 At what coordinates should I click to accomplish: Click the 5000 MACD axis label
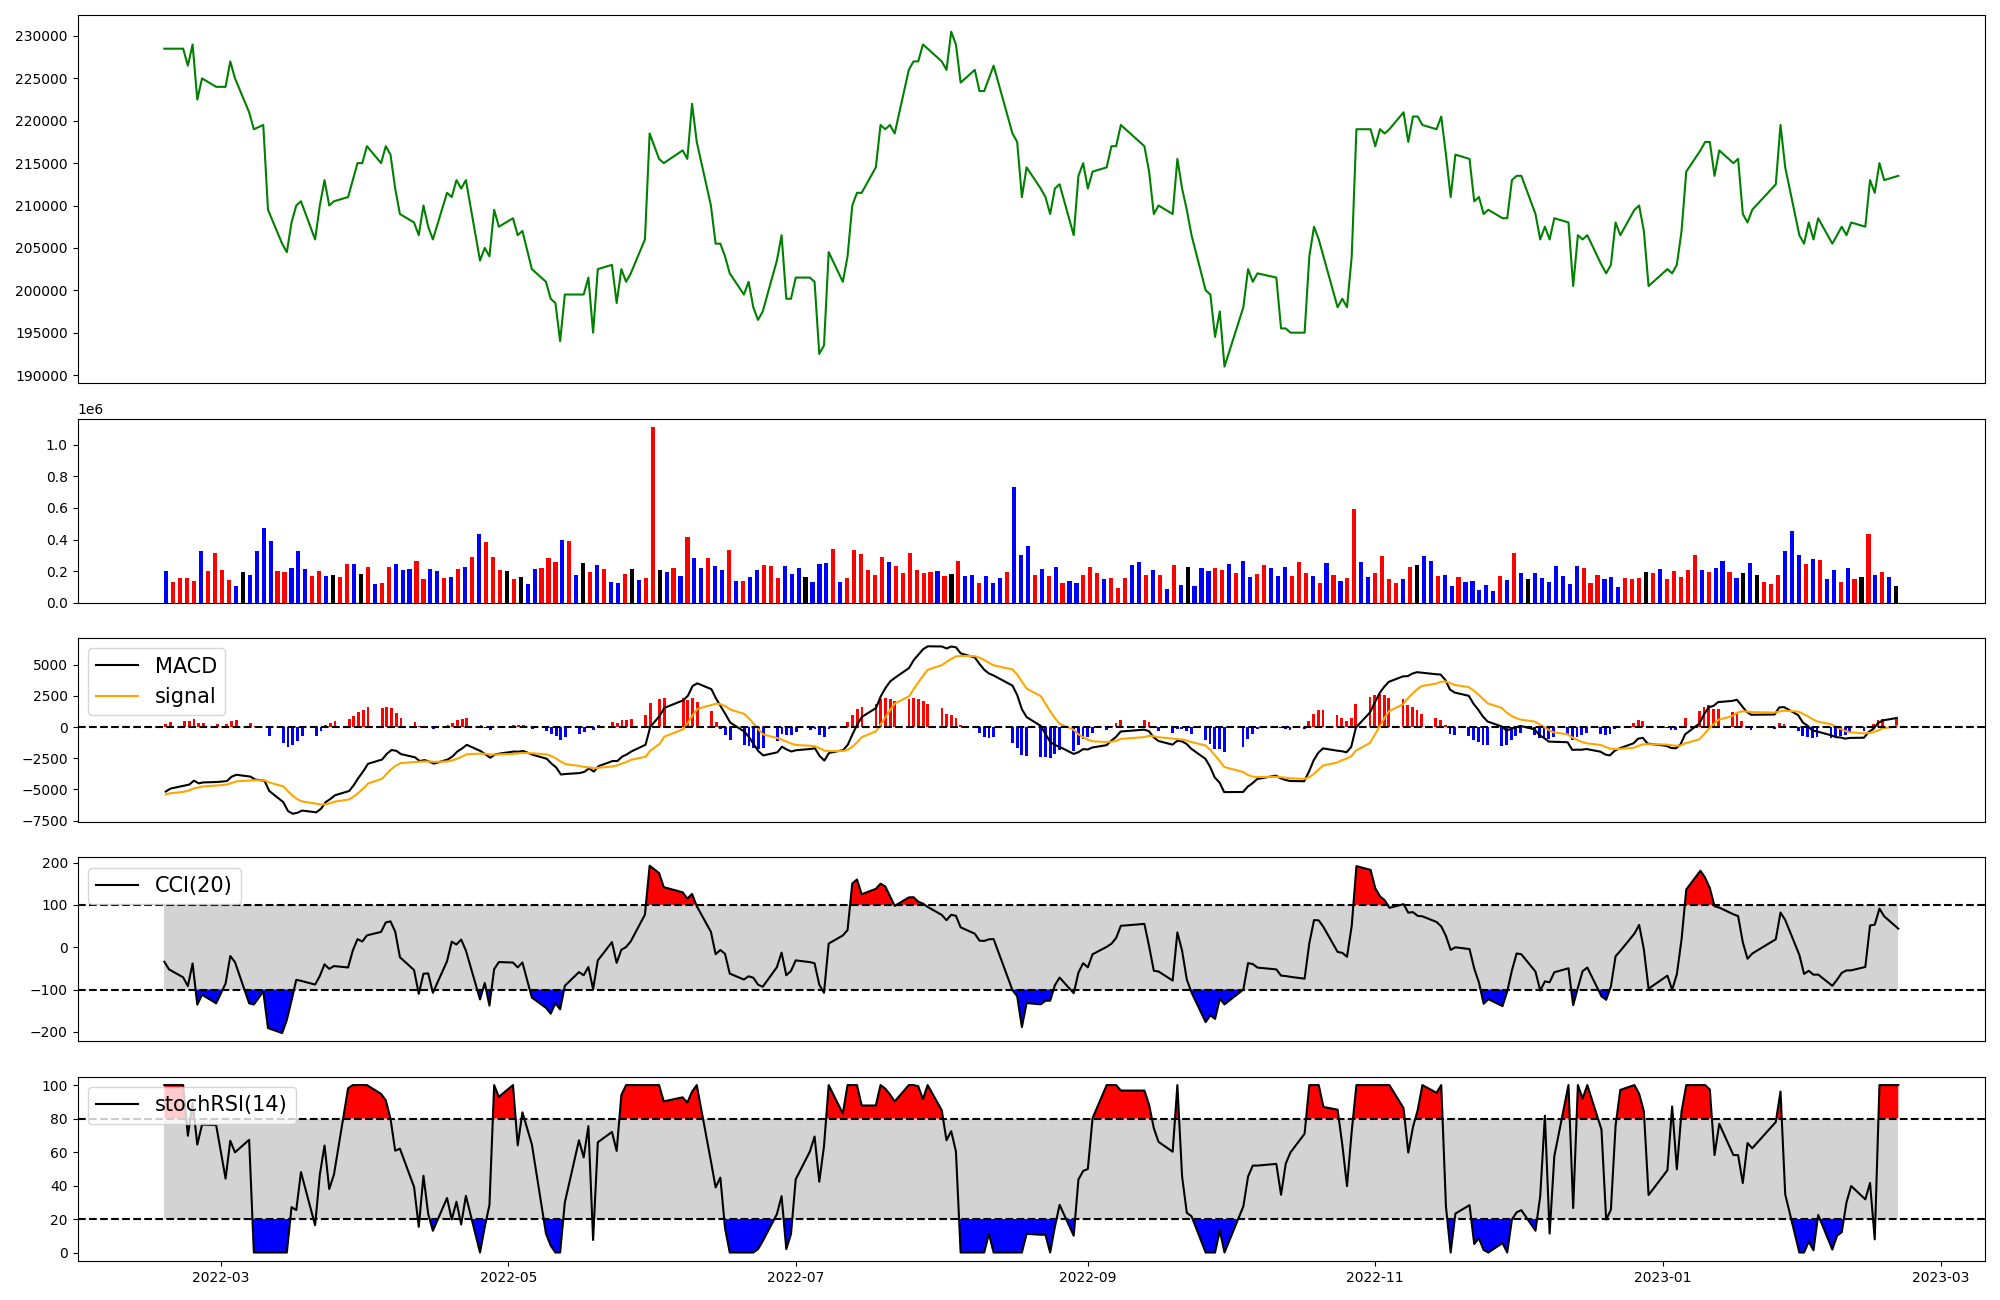coord(50,666)
